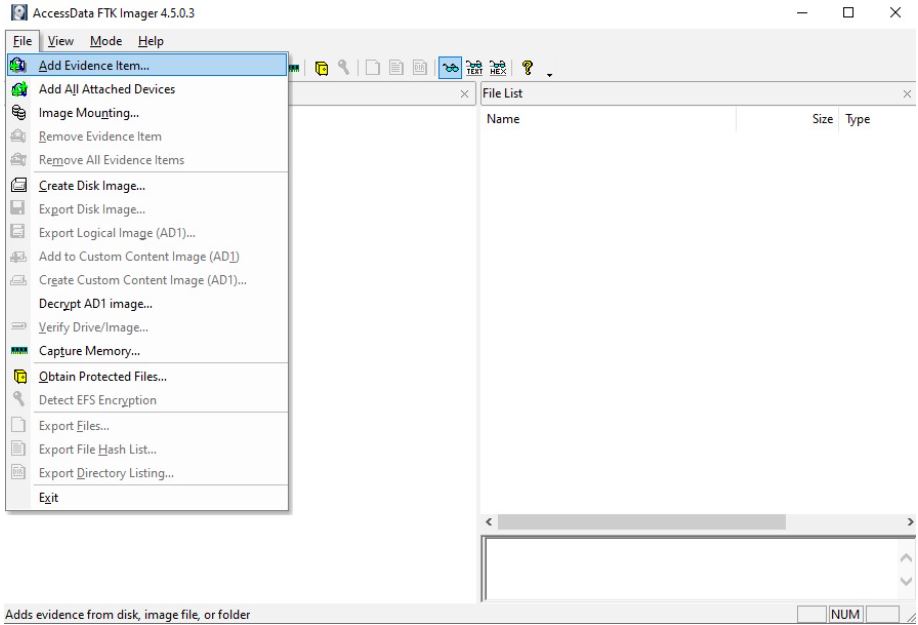Screen dimensions: 918x625
Task: Click the properties pane scroll up arrow
Action: pyautogui.click(x=906, y=558)
